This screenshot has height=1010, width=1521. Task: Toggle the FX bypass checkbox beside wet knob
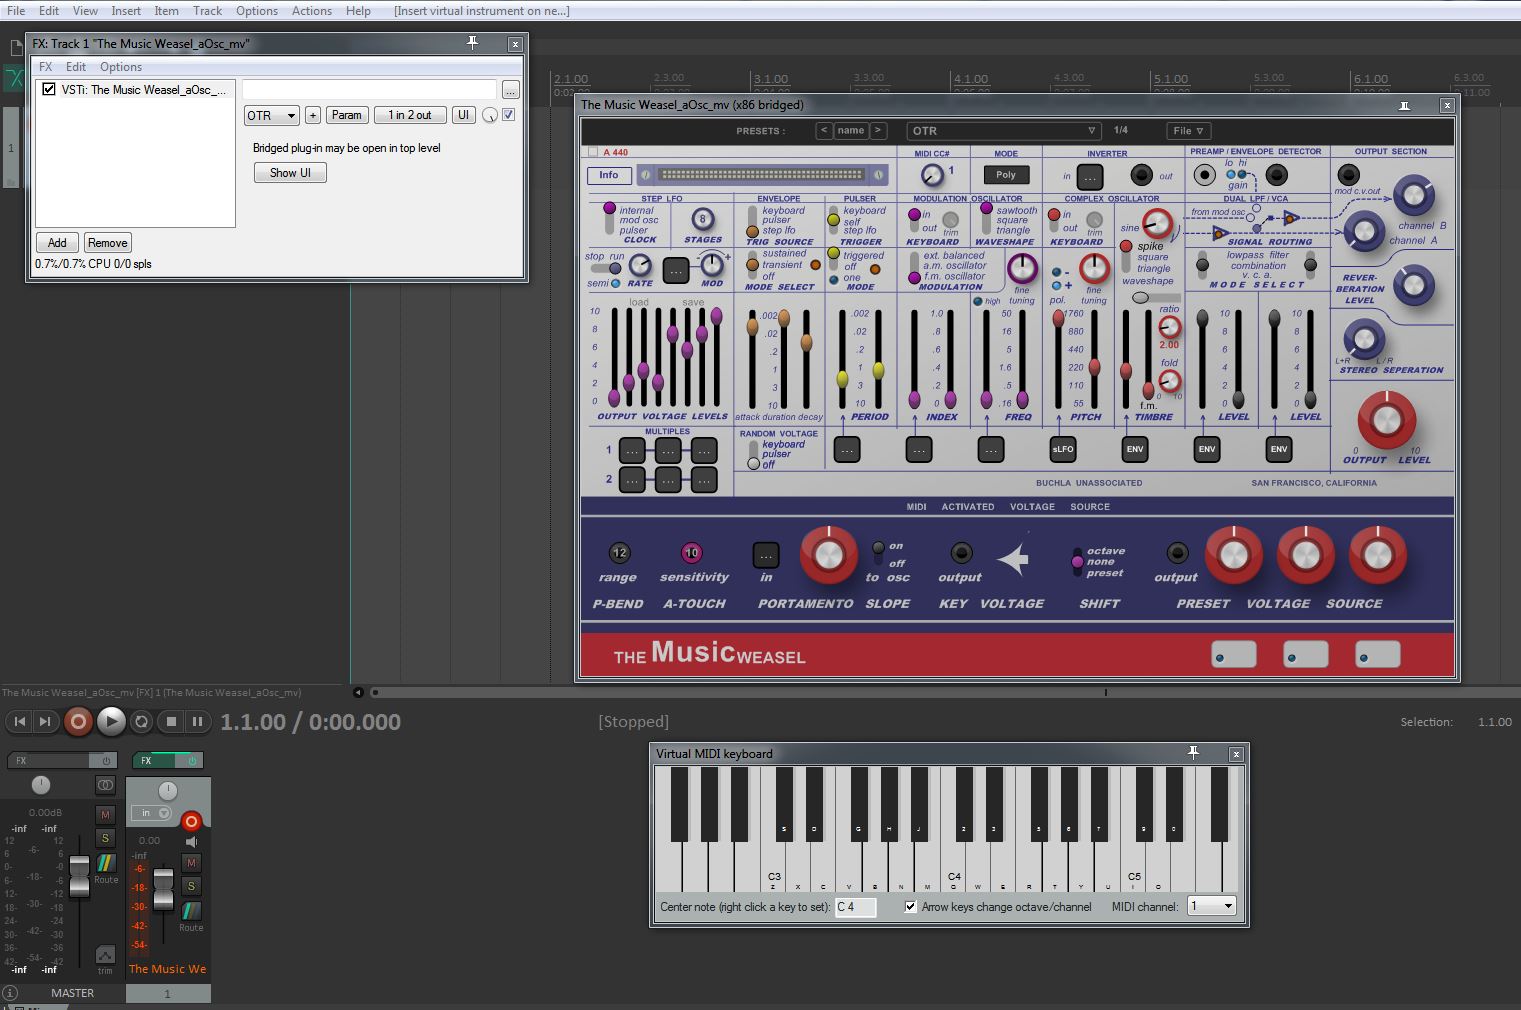coord(509,115)
